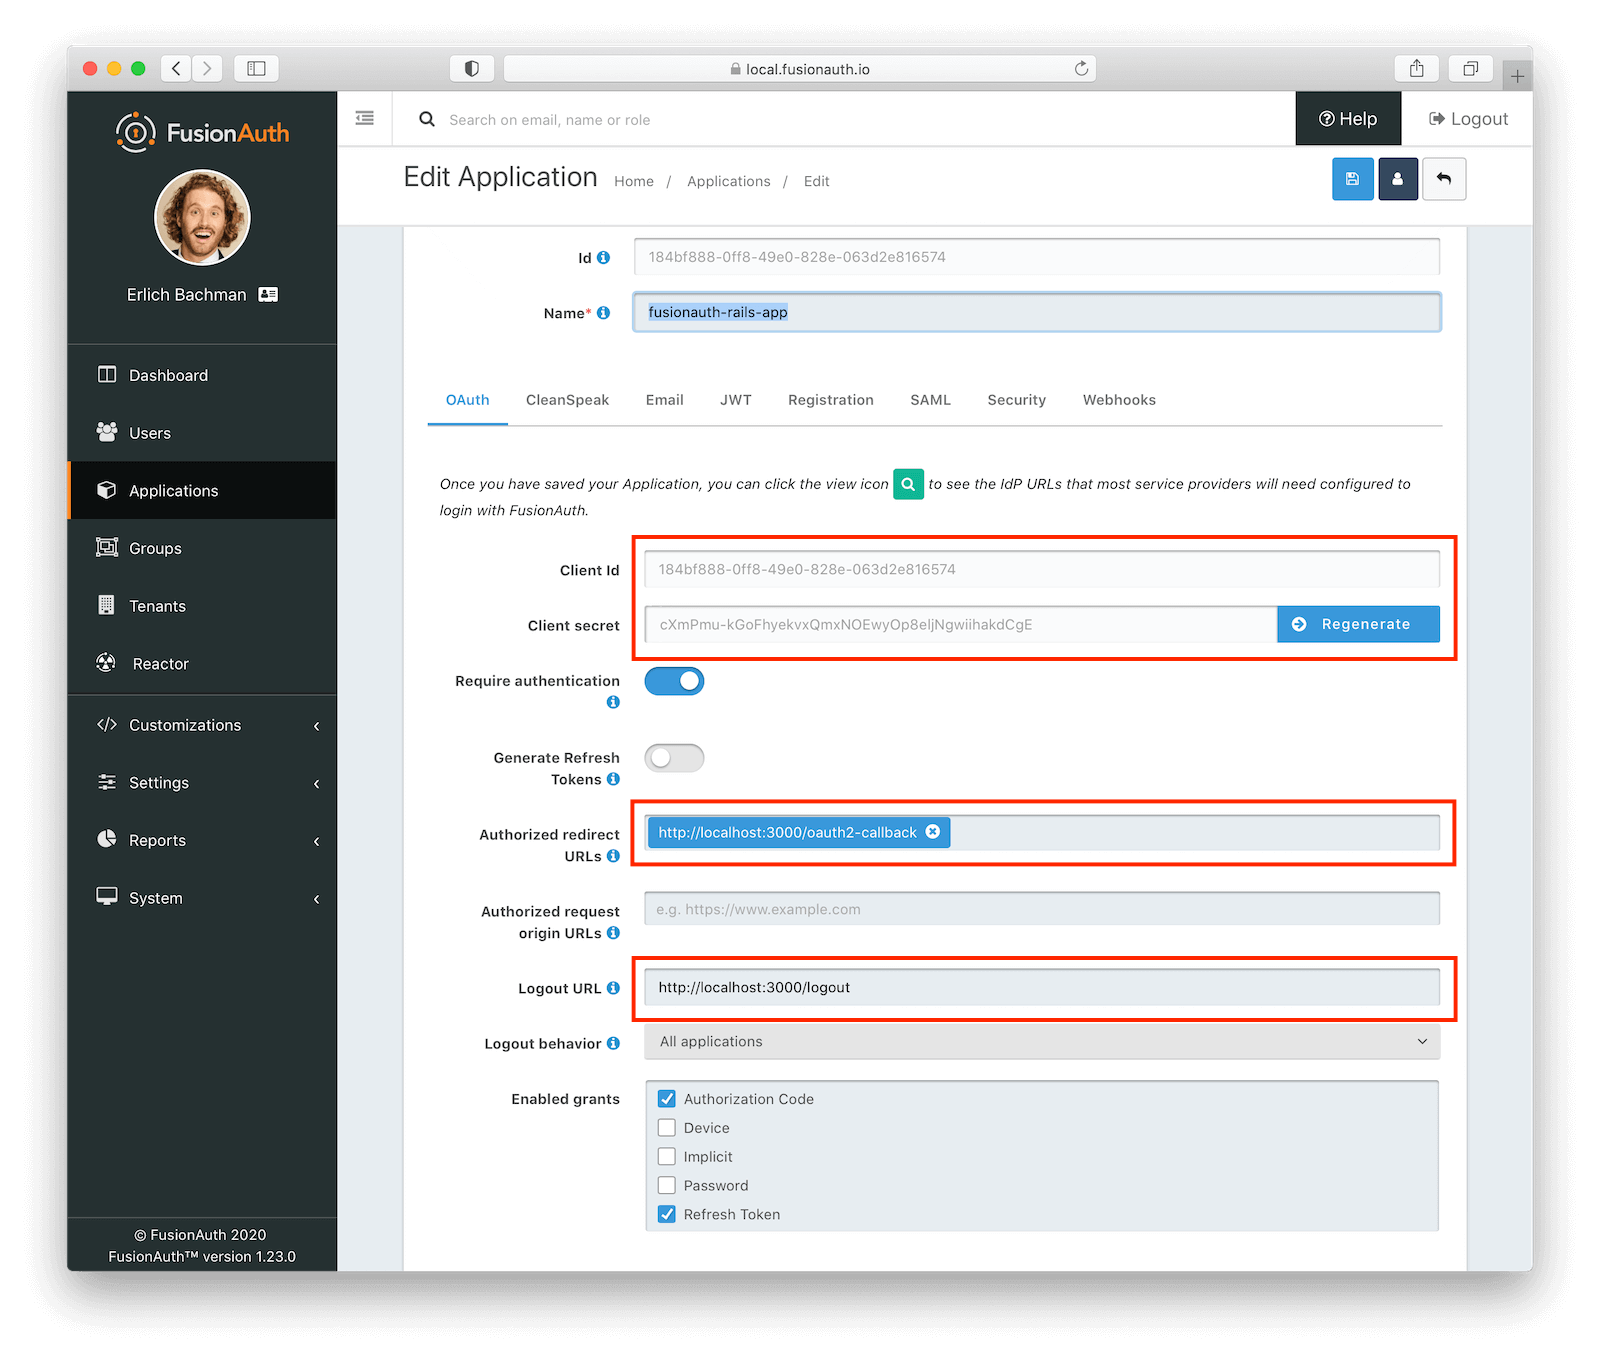The image size is (1600, 1360).
Task: Click the Home breadcrumb link
Action: click(x=634, y=181)
